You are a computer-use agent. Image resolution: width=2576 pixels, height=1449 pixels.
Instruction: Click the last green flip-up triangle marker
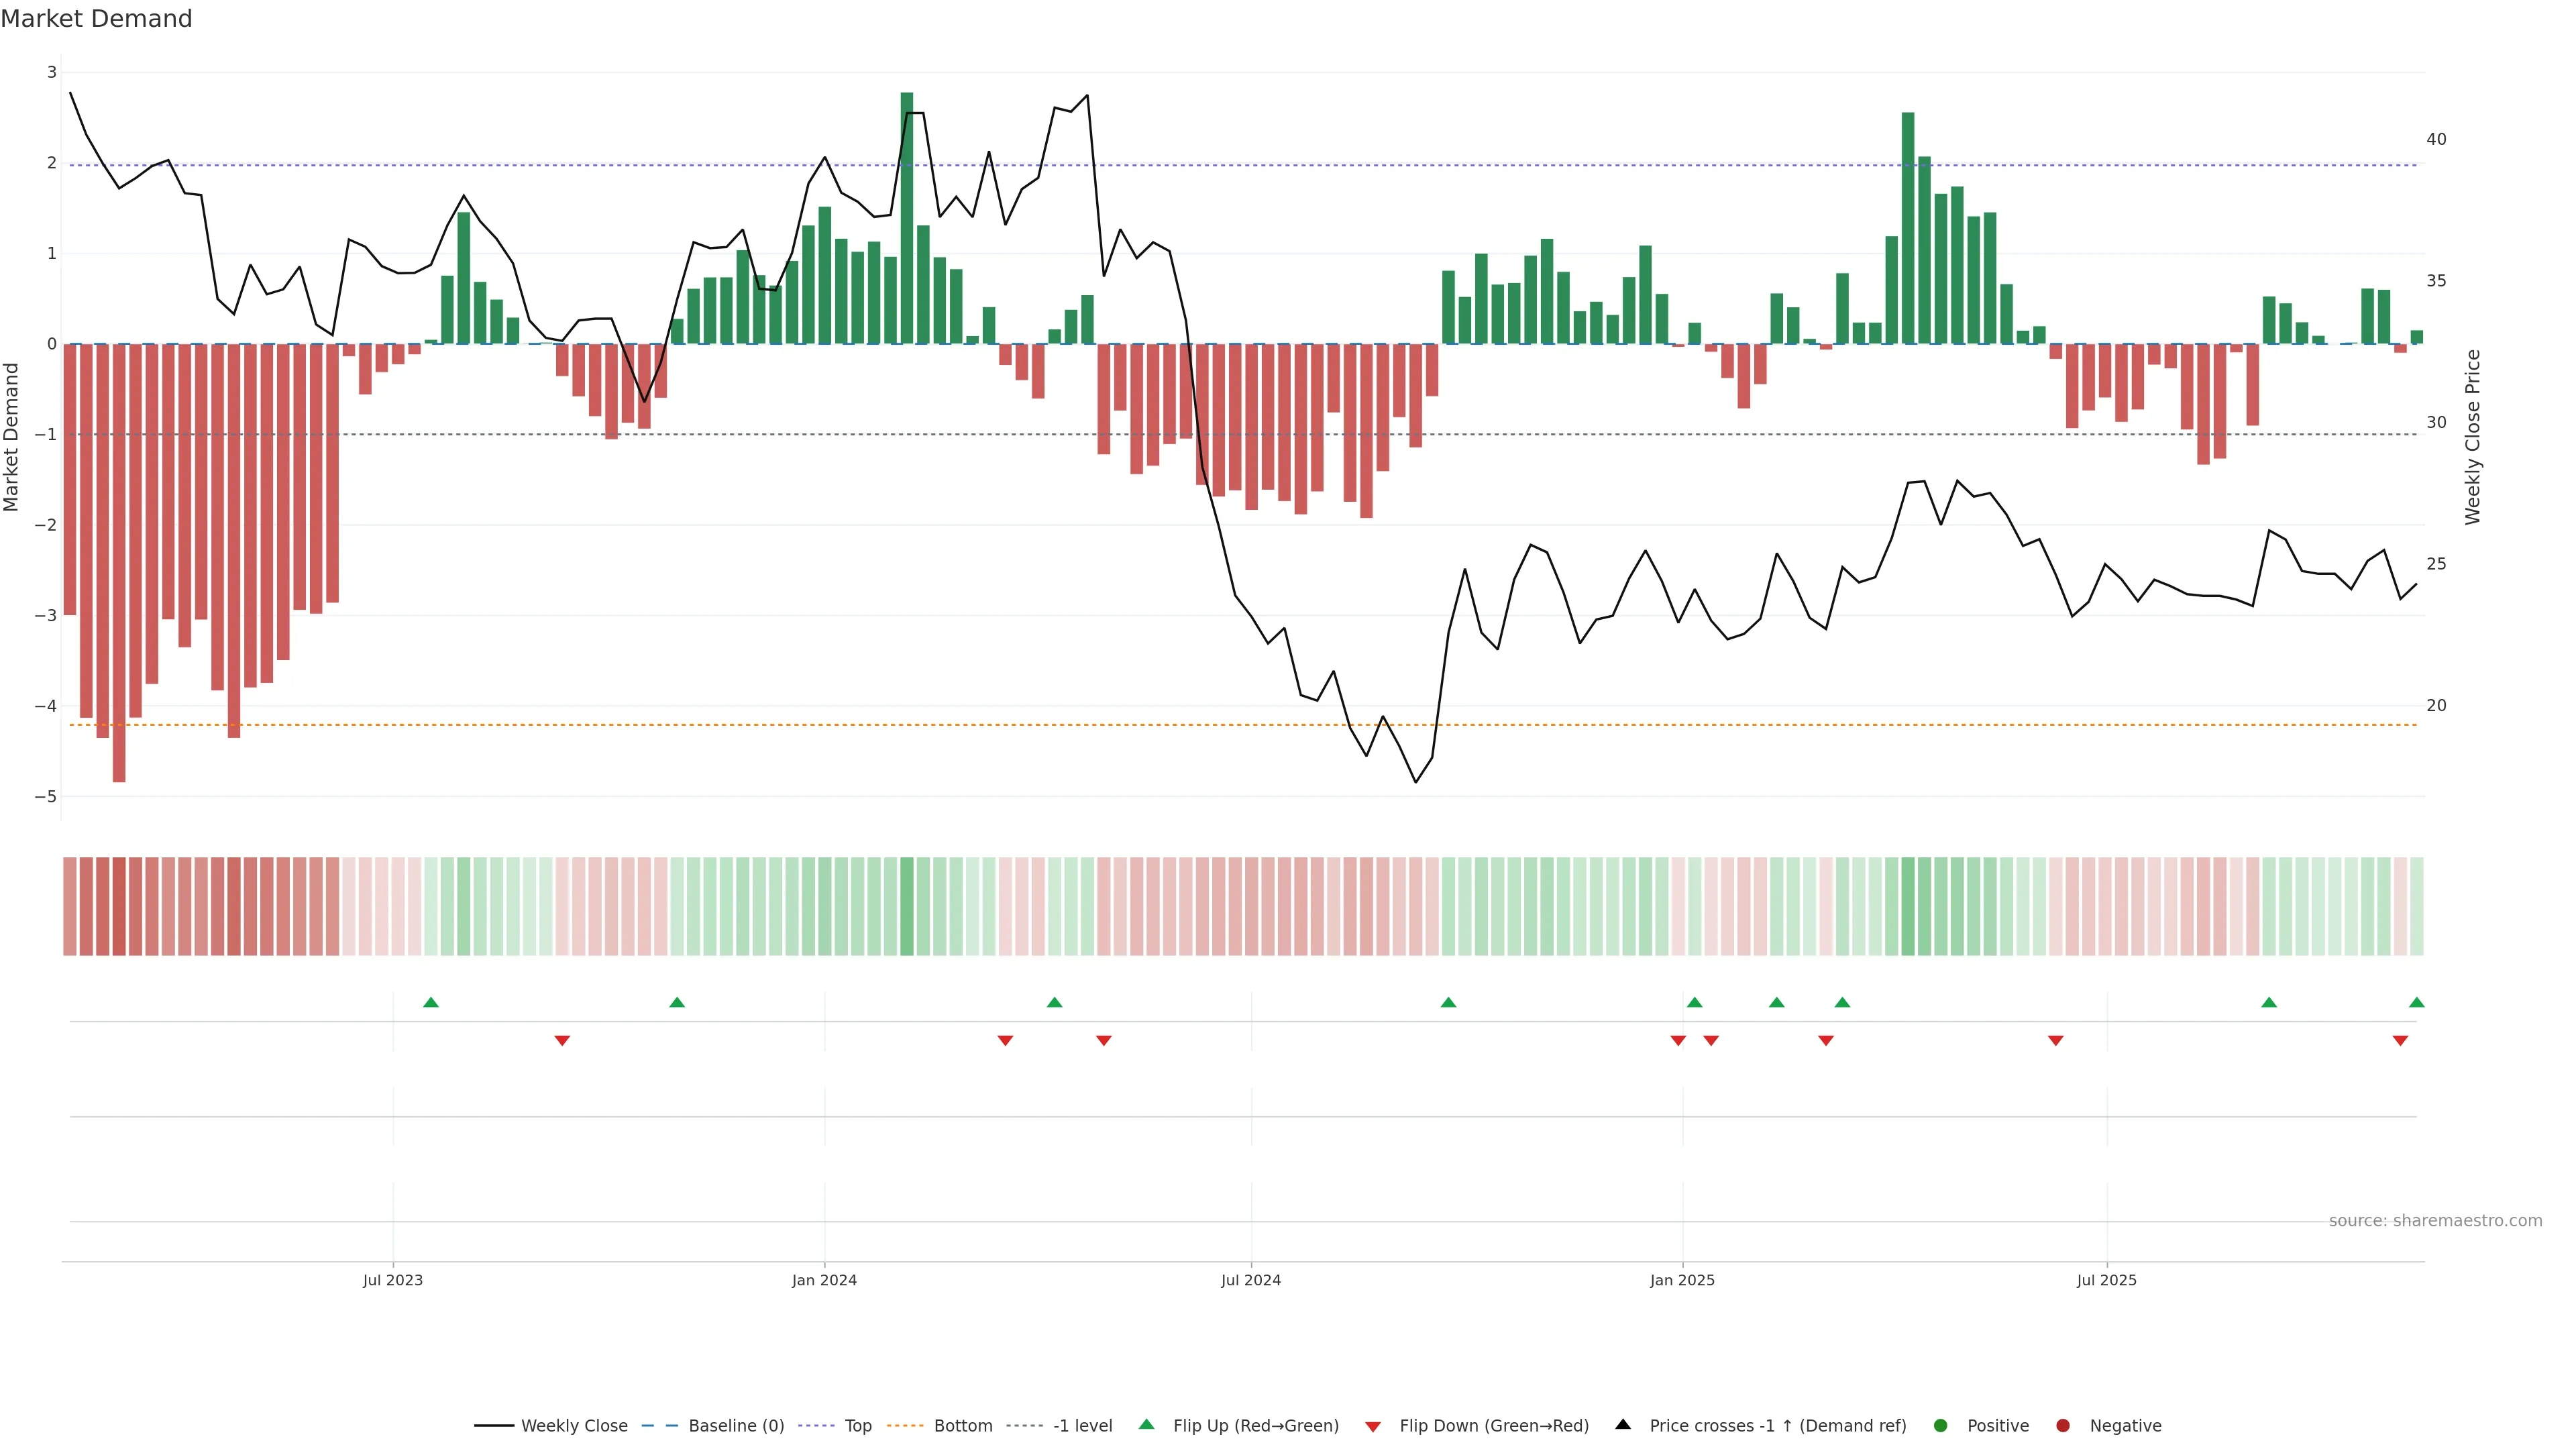tap(2417, 1002)
